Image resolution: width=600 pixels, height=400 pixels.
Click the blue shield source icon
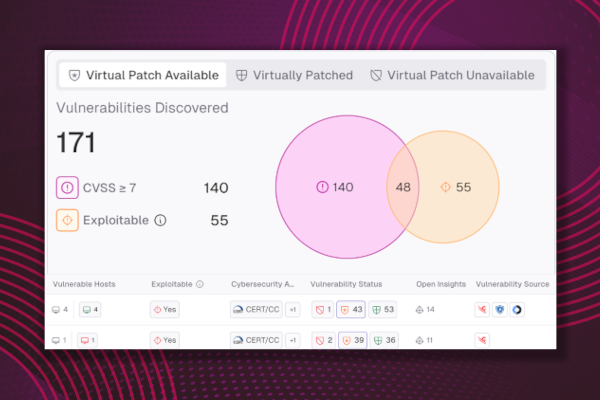500,309
